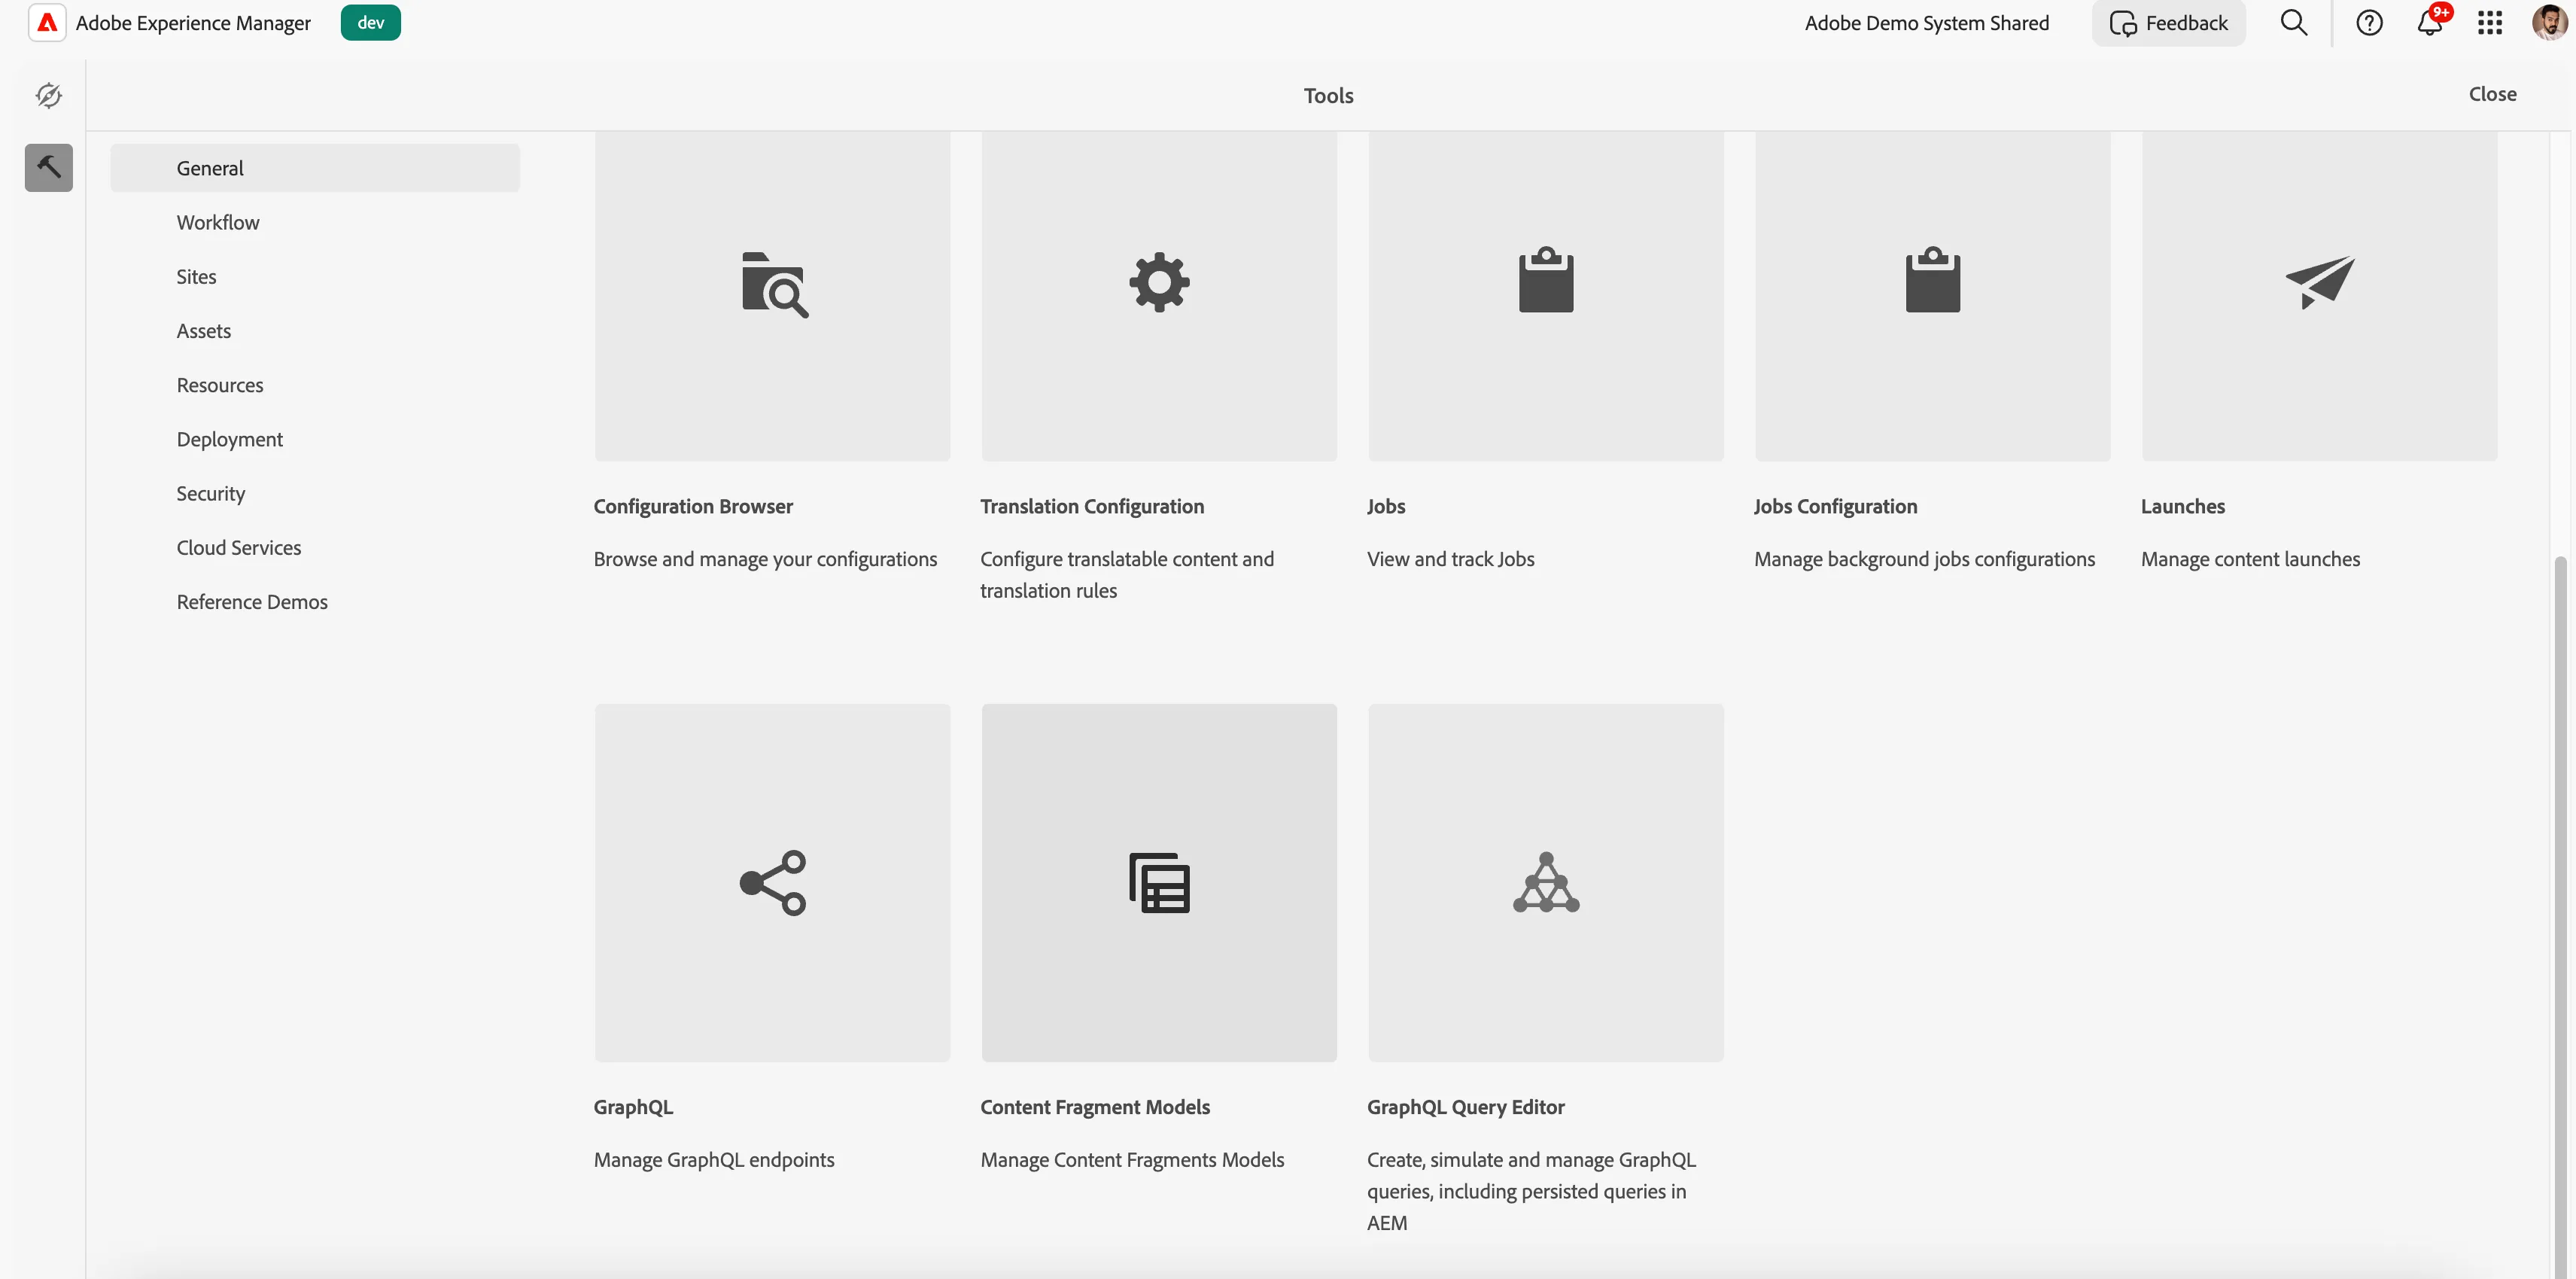
Task: Select the General category
Action: coord(315,168)
